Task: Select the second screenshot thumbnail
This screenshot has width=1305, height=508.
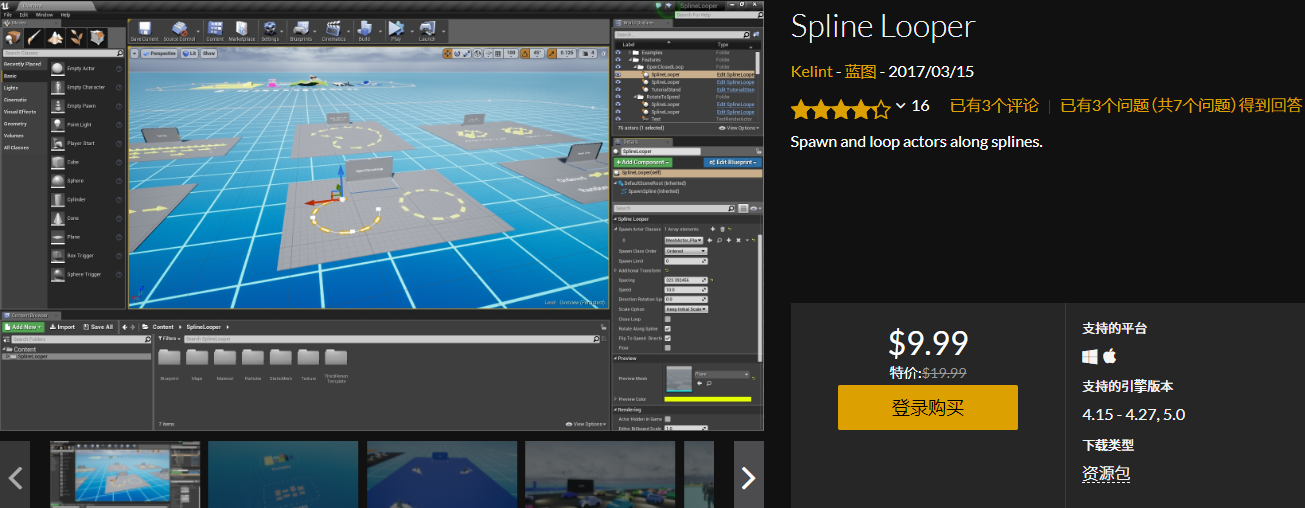Action: [x=283, y=475]
